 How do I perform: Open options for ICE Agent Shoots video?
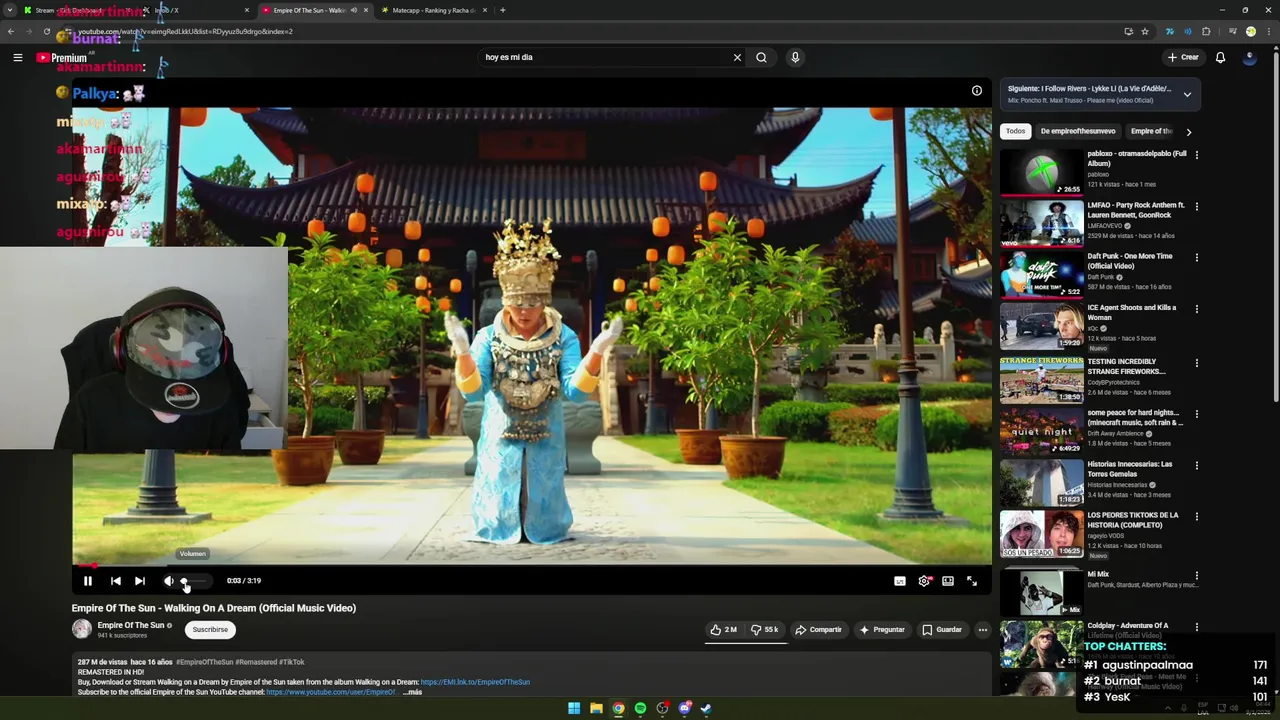click(x=1196, y=308)
